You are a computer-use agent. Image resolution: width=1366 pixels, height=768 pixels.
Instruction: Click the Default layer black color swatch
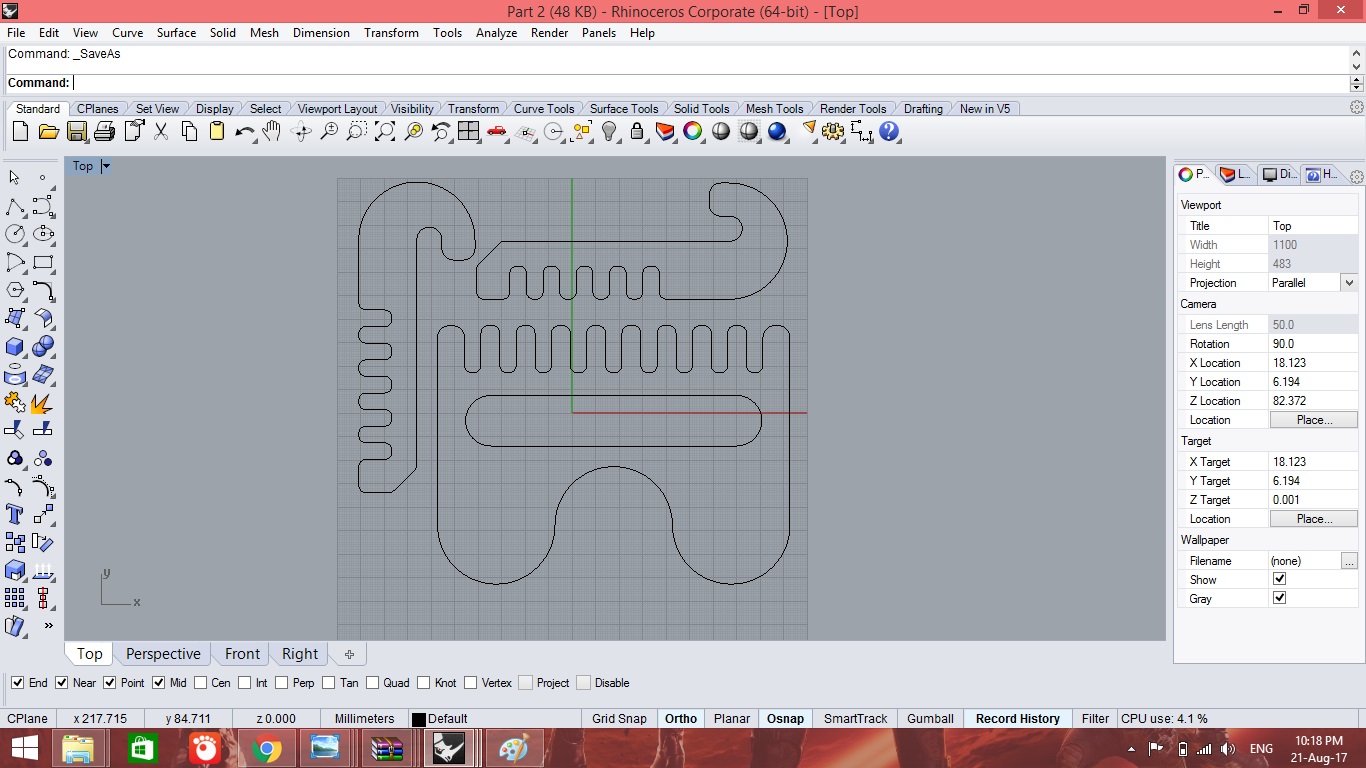tap(419, 719)
